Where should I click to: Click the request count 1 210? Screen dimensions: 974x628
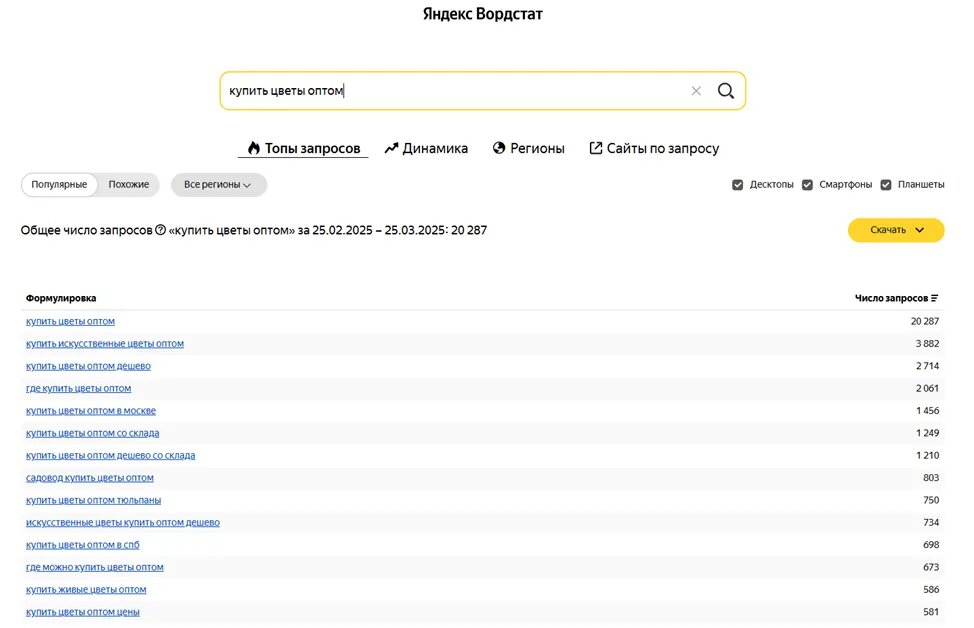tap(927, 455)
